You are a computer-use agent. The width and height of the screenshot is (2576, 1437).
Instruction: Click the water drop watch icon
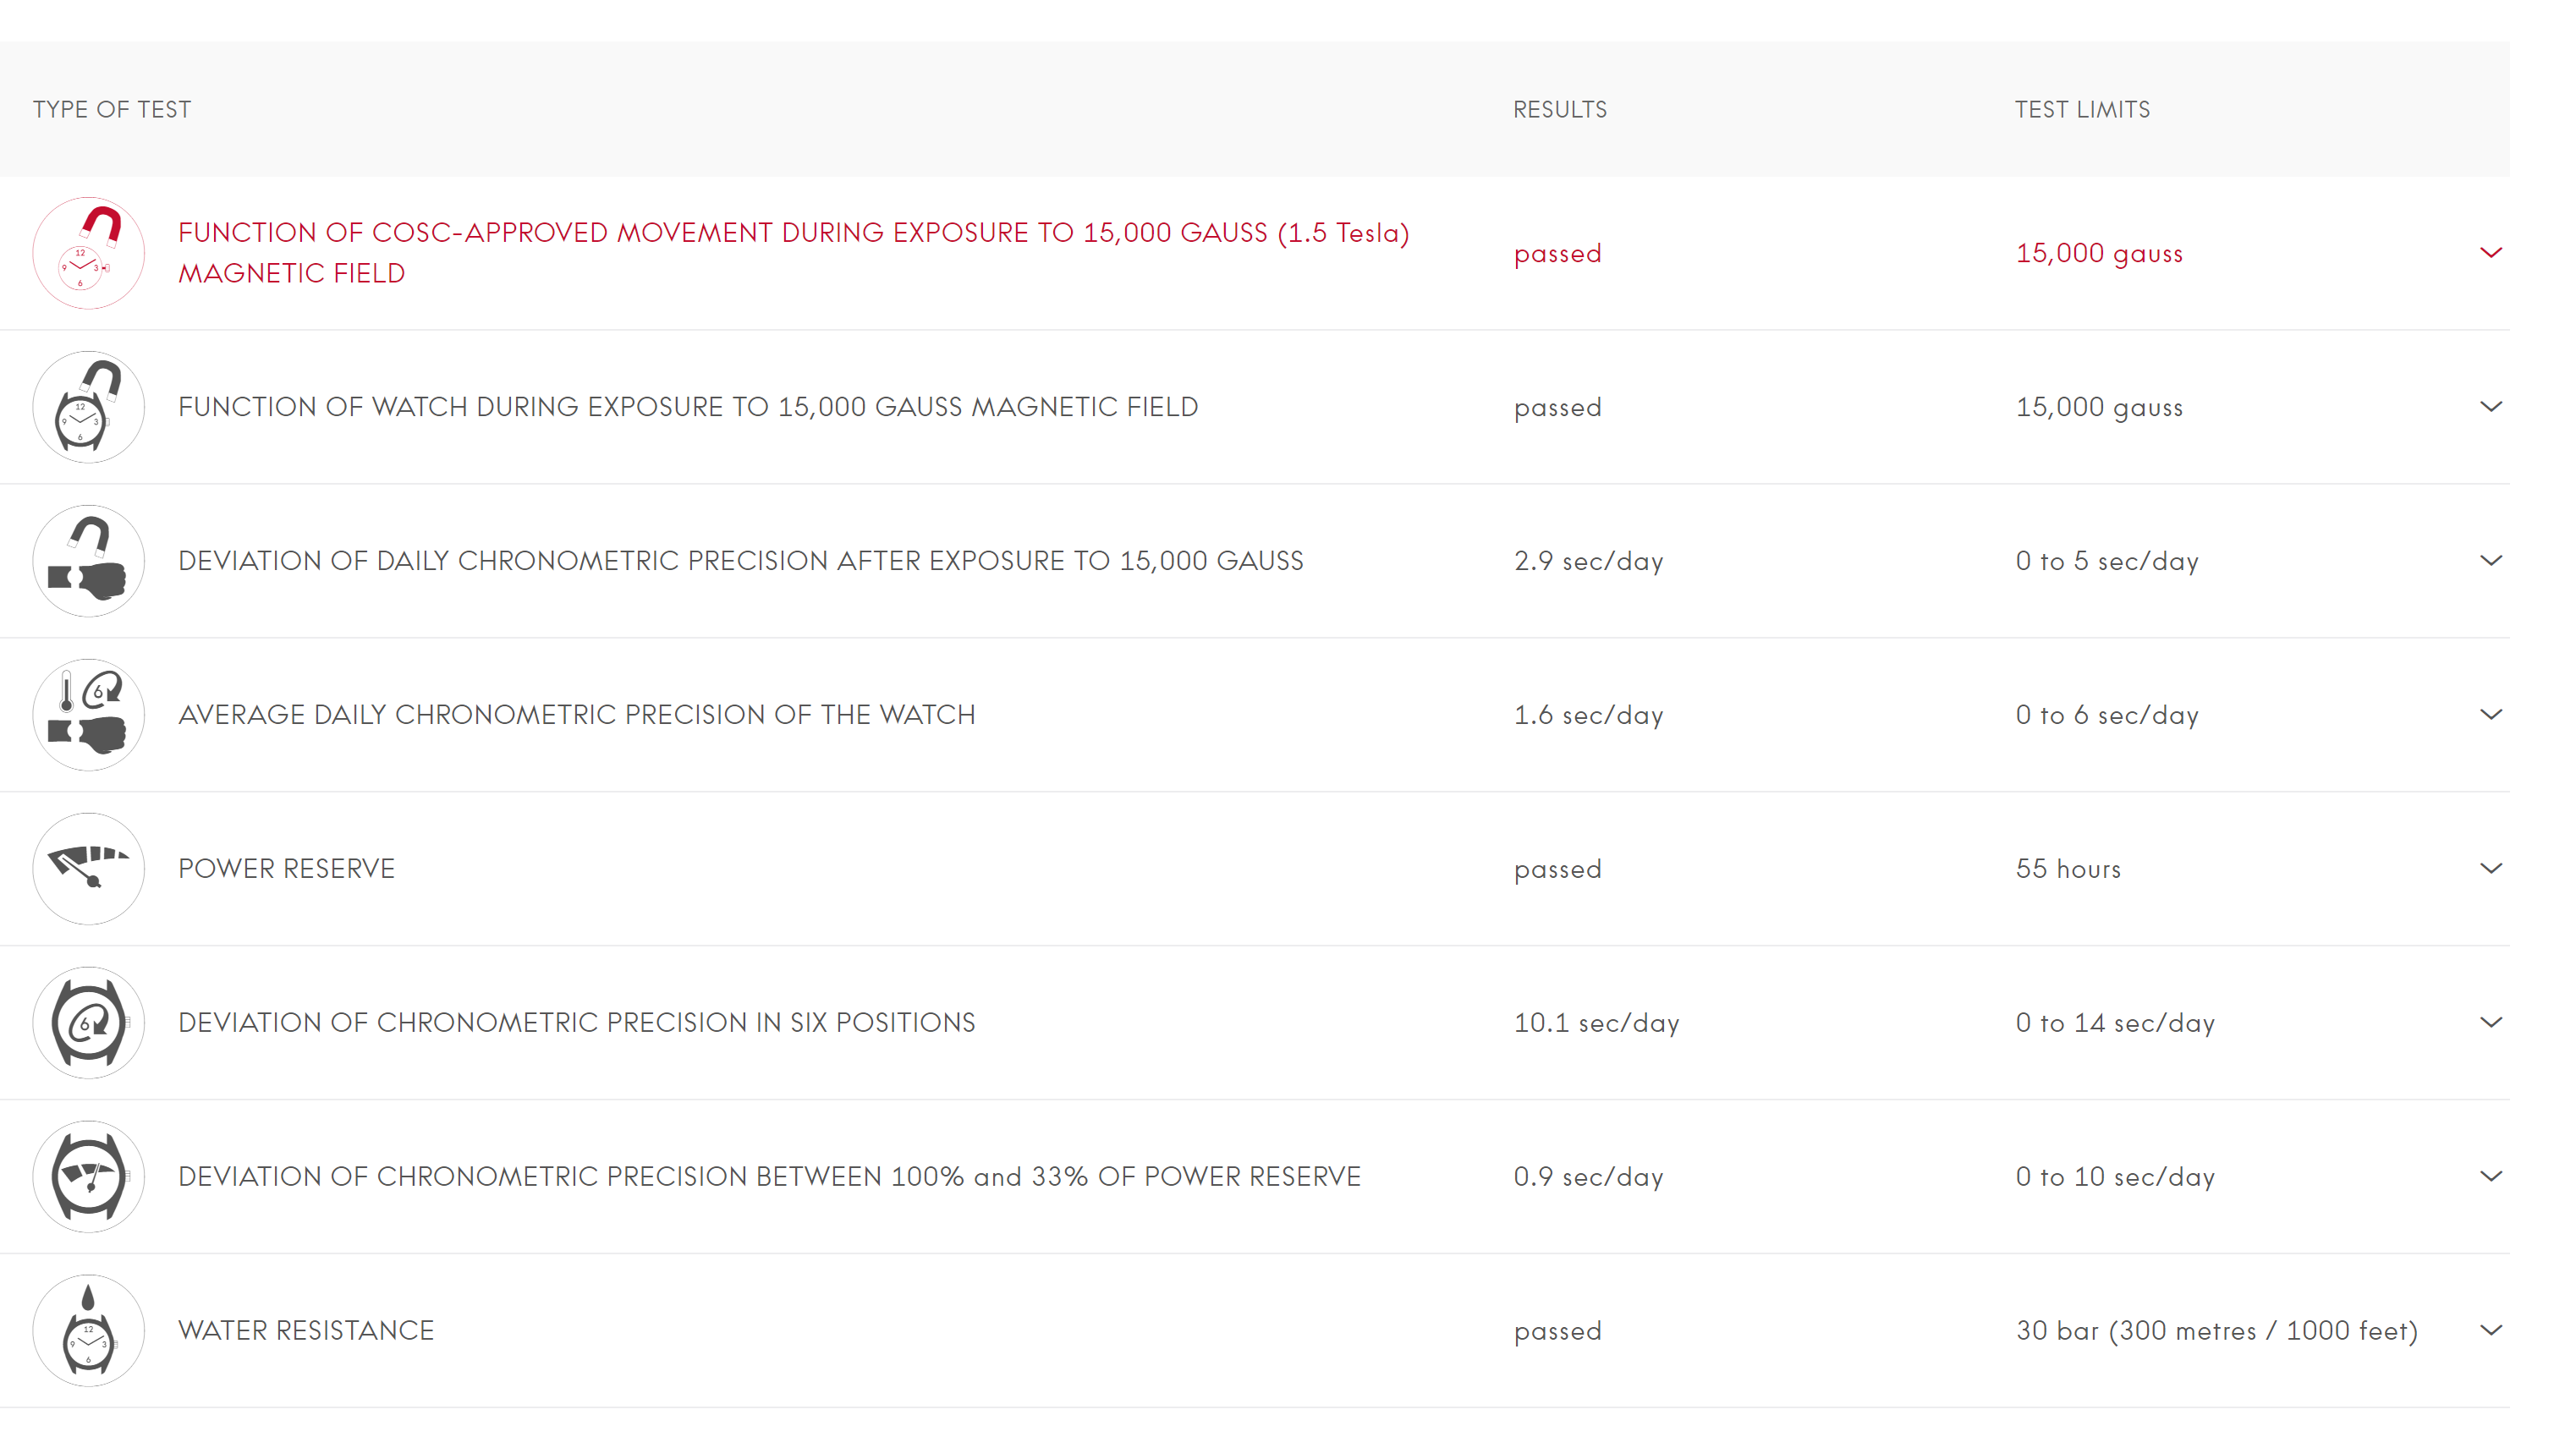[x=88, y=1331]
